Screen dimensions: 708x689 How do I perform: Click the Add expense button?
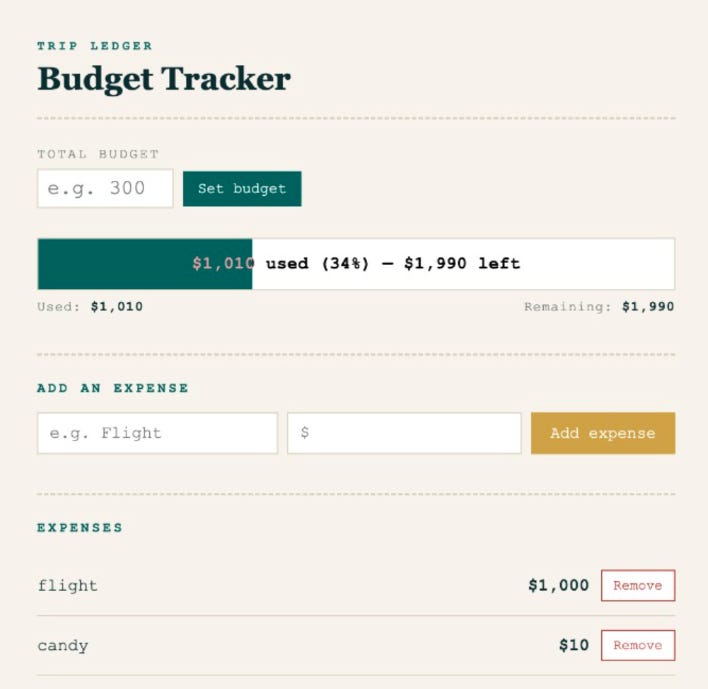coord(603,433)
